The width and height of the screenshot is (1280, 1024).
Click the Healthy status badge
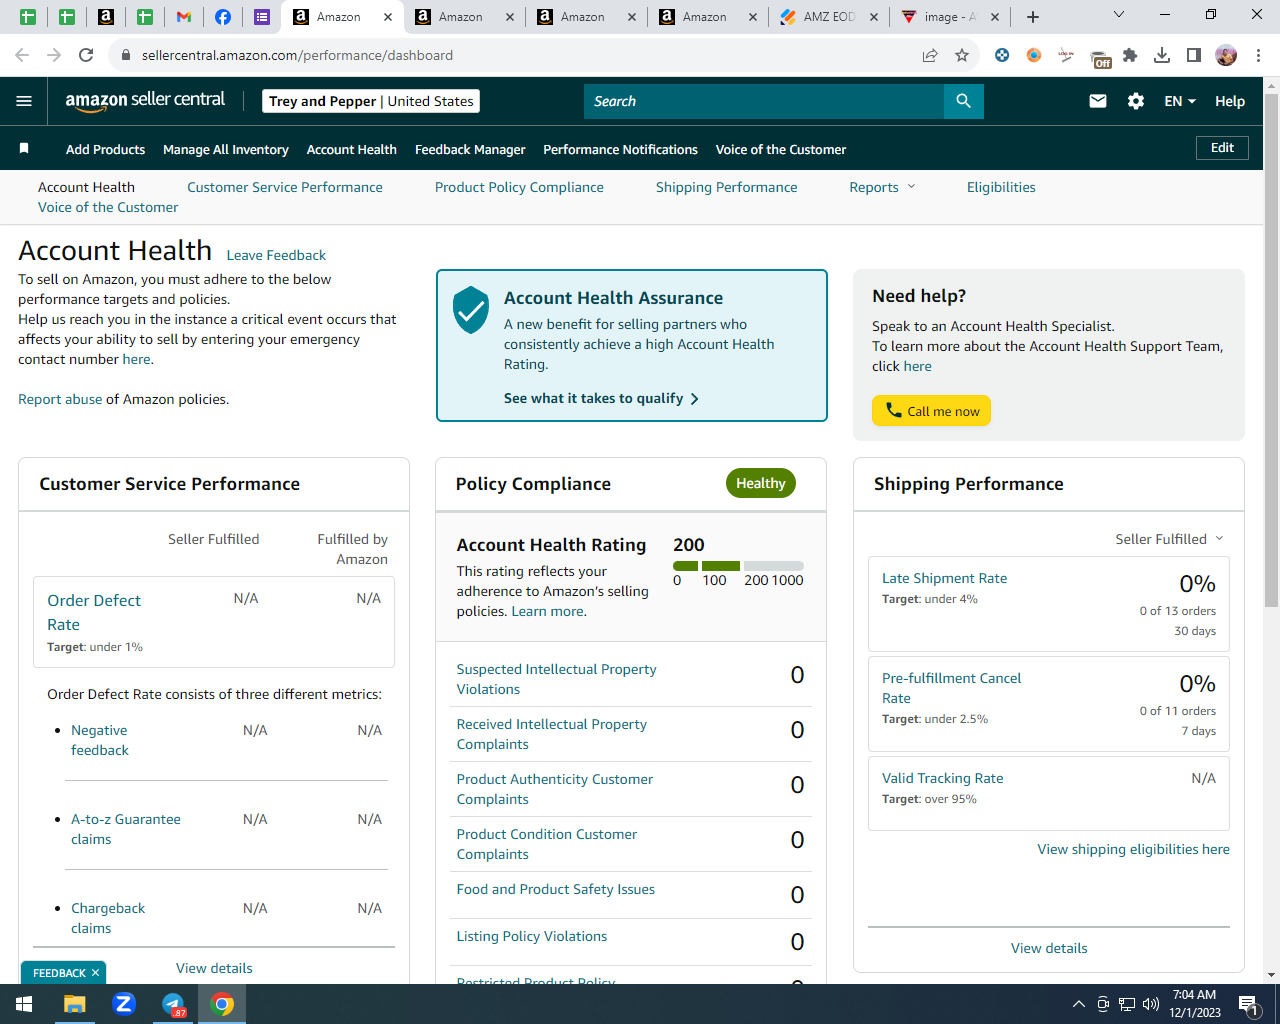tap(761, 483)
